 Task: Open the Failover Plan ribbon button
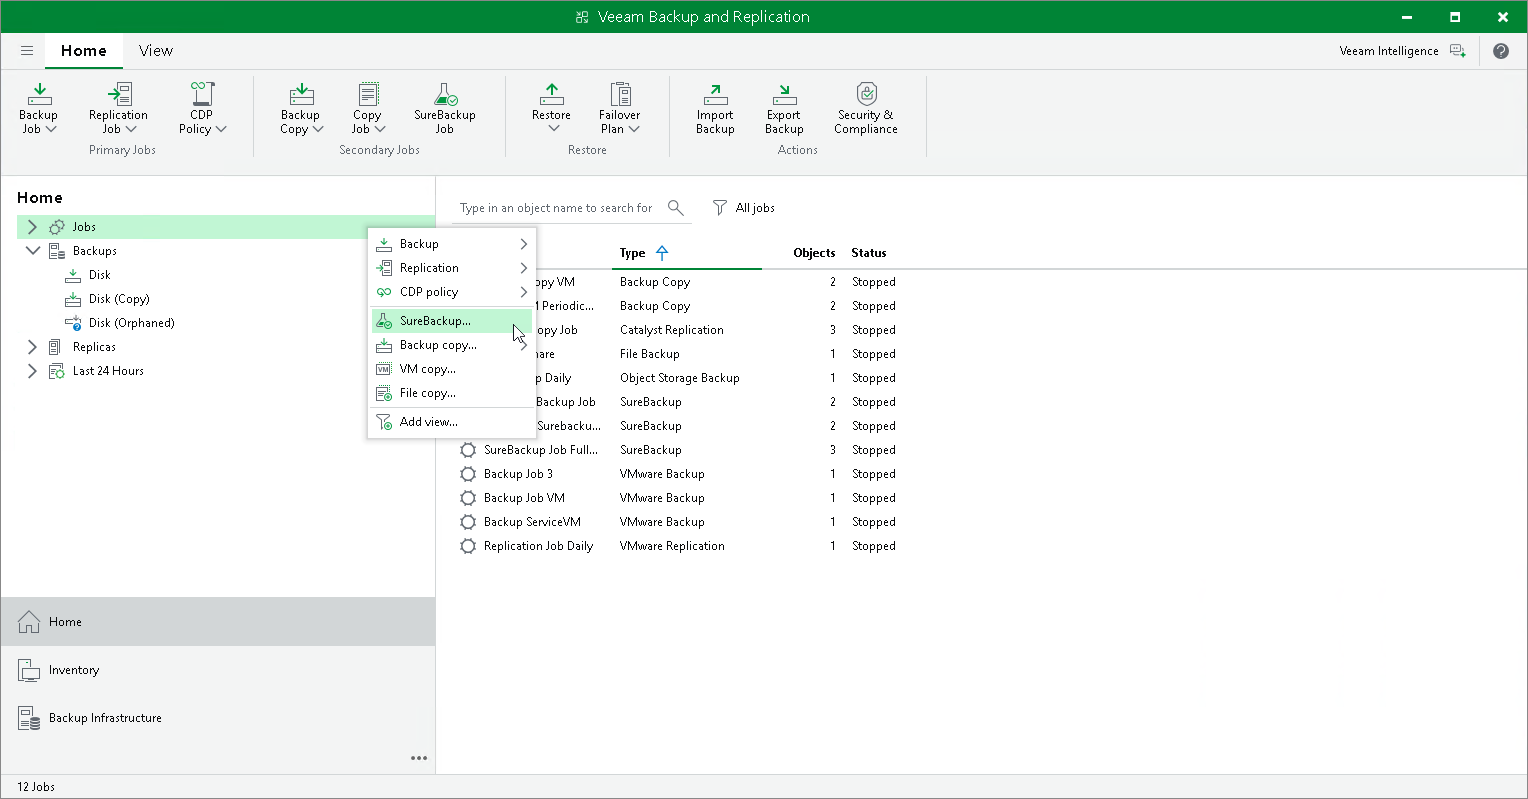click(x=620, y=108)
